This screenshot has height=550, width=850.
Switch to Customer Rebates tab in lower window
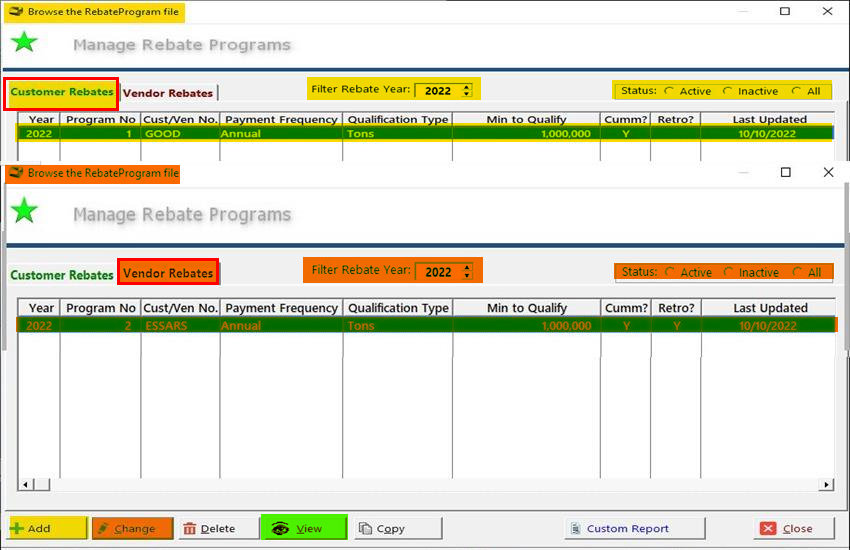click(62, 275)
